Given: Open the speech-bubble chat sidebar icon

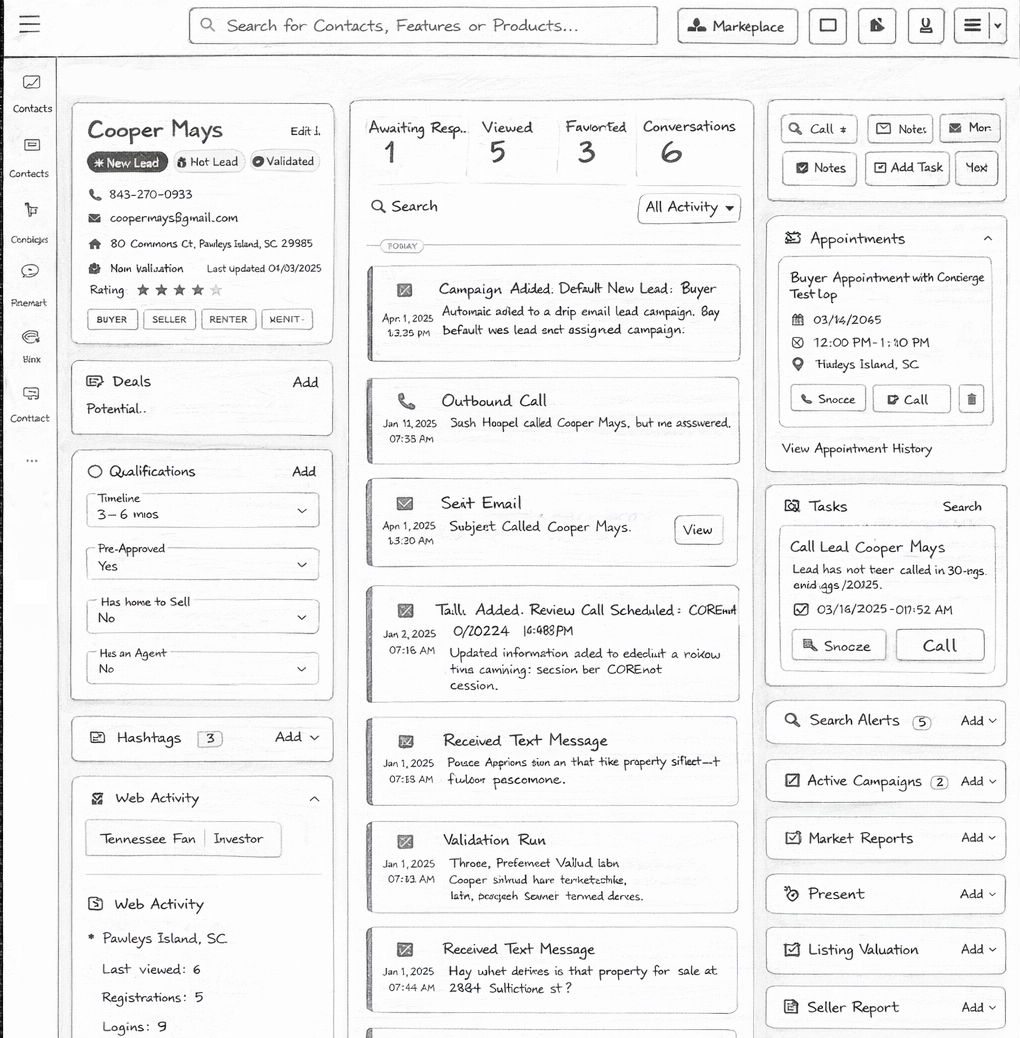Looking at the screenshot, I should pos(30,271).
